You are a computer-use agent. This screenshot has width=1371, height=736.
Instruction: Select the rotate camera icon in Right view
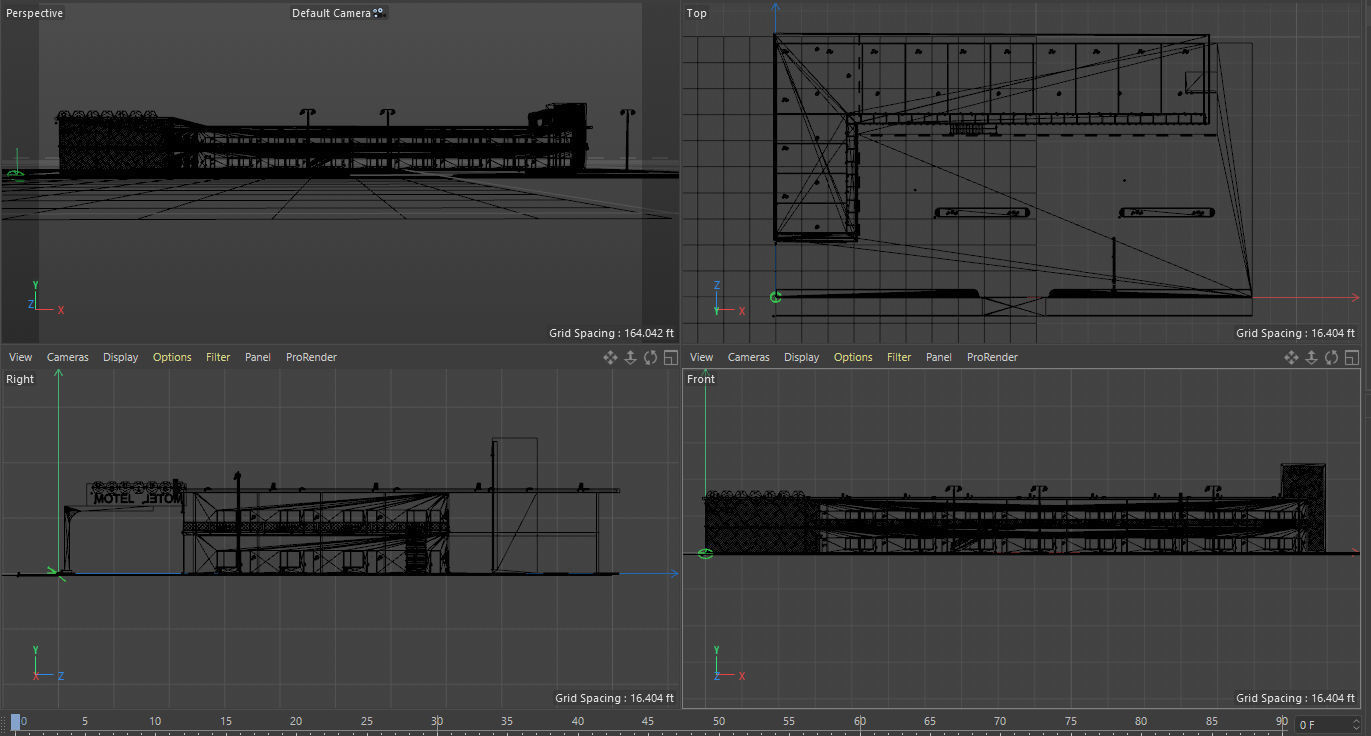click(x=650, y=357)
